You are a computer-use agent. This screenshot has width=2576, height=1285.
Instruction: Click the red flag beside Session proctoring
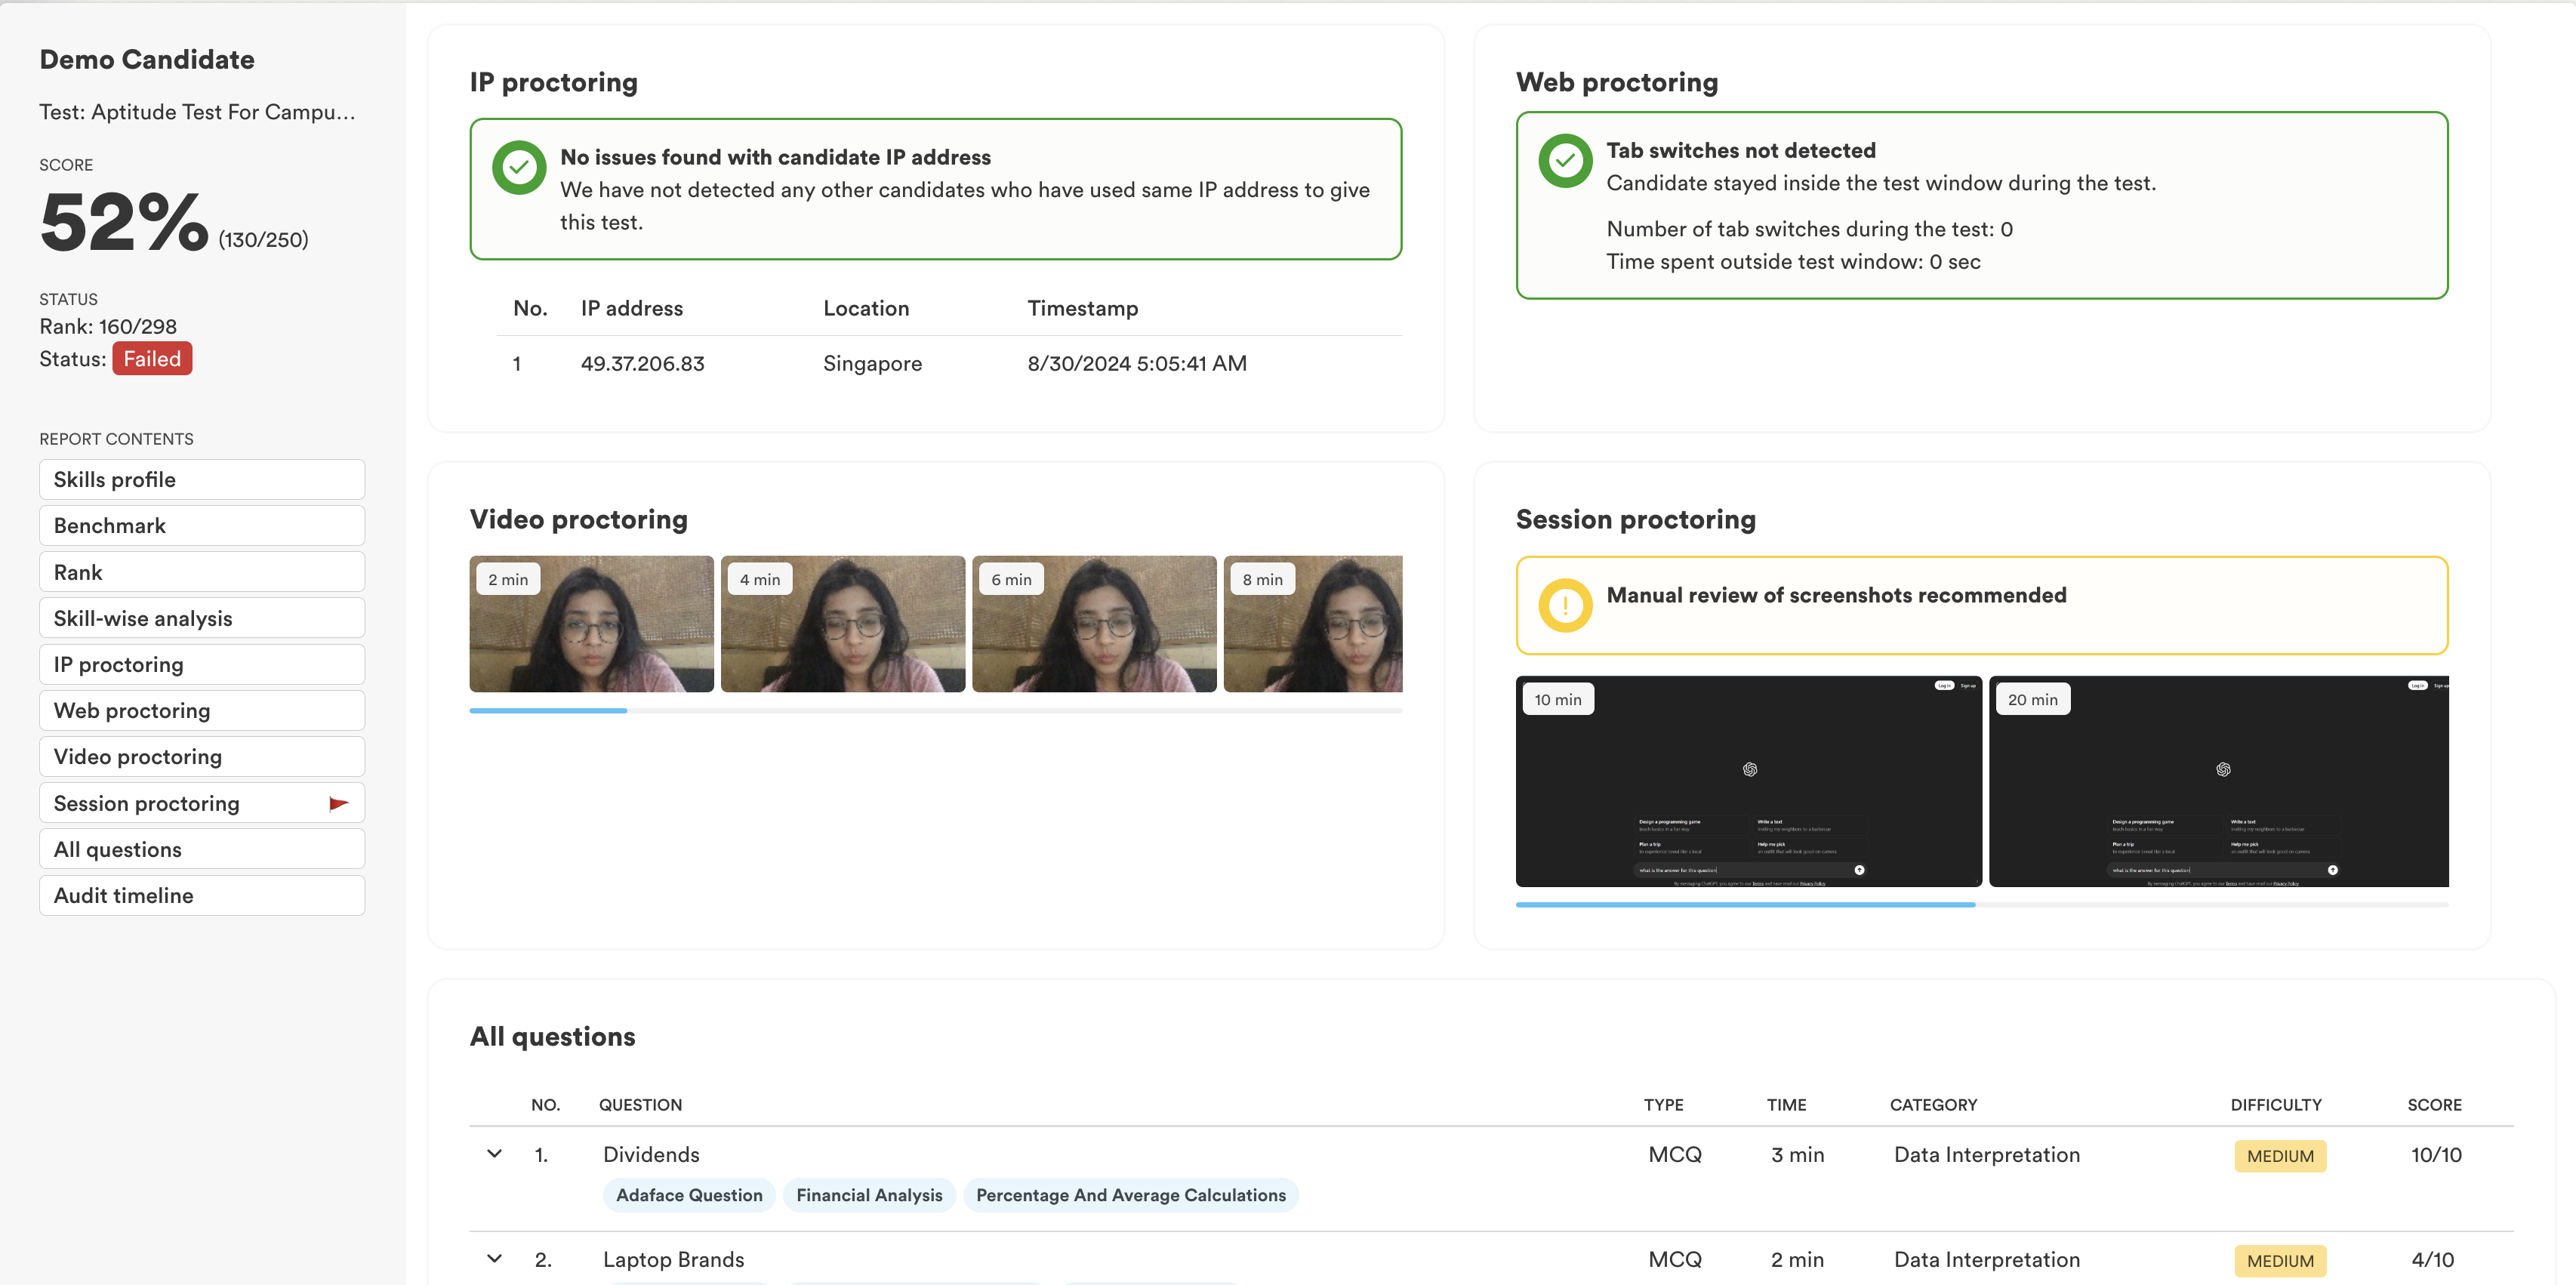(339, 803)
